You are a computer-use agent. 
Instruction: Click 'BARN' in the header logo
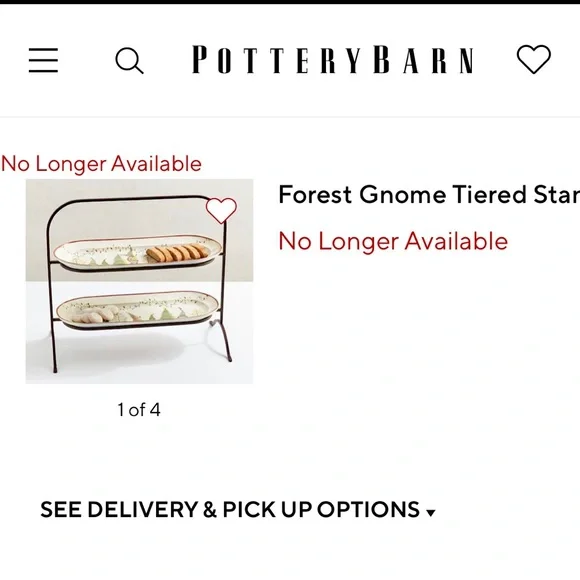[424, 60]
